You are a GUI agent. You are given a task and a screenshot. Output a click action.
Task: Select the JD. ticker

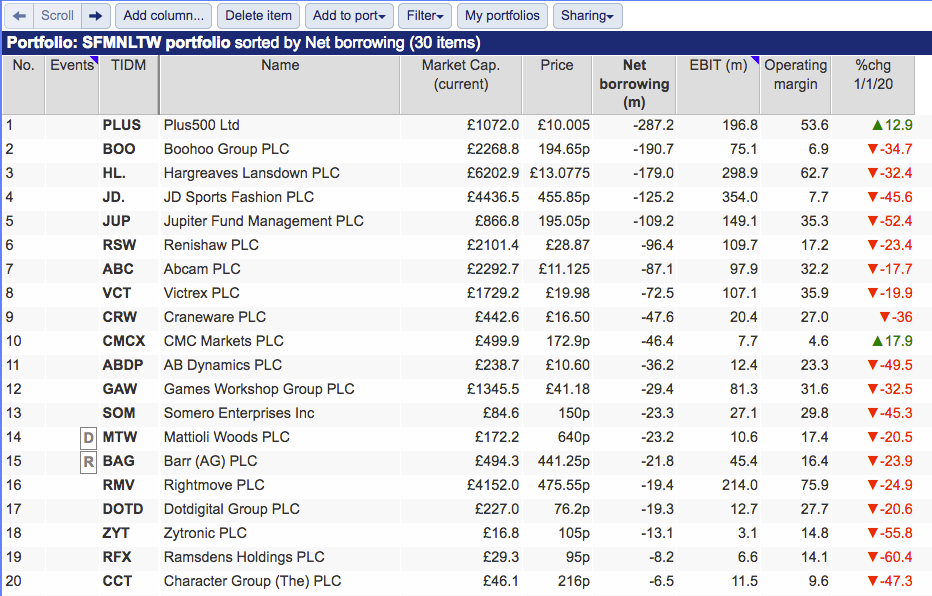tap(114, 197)
